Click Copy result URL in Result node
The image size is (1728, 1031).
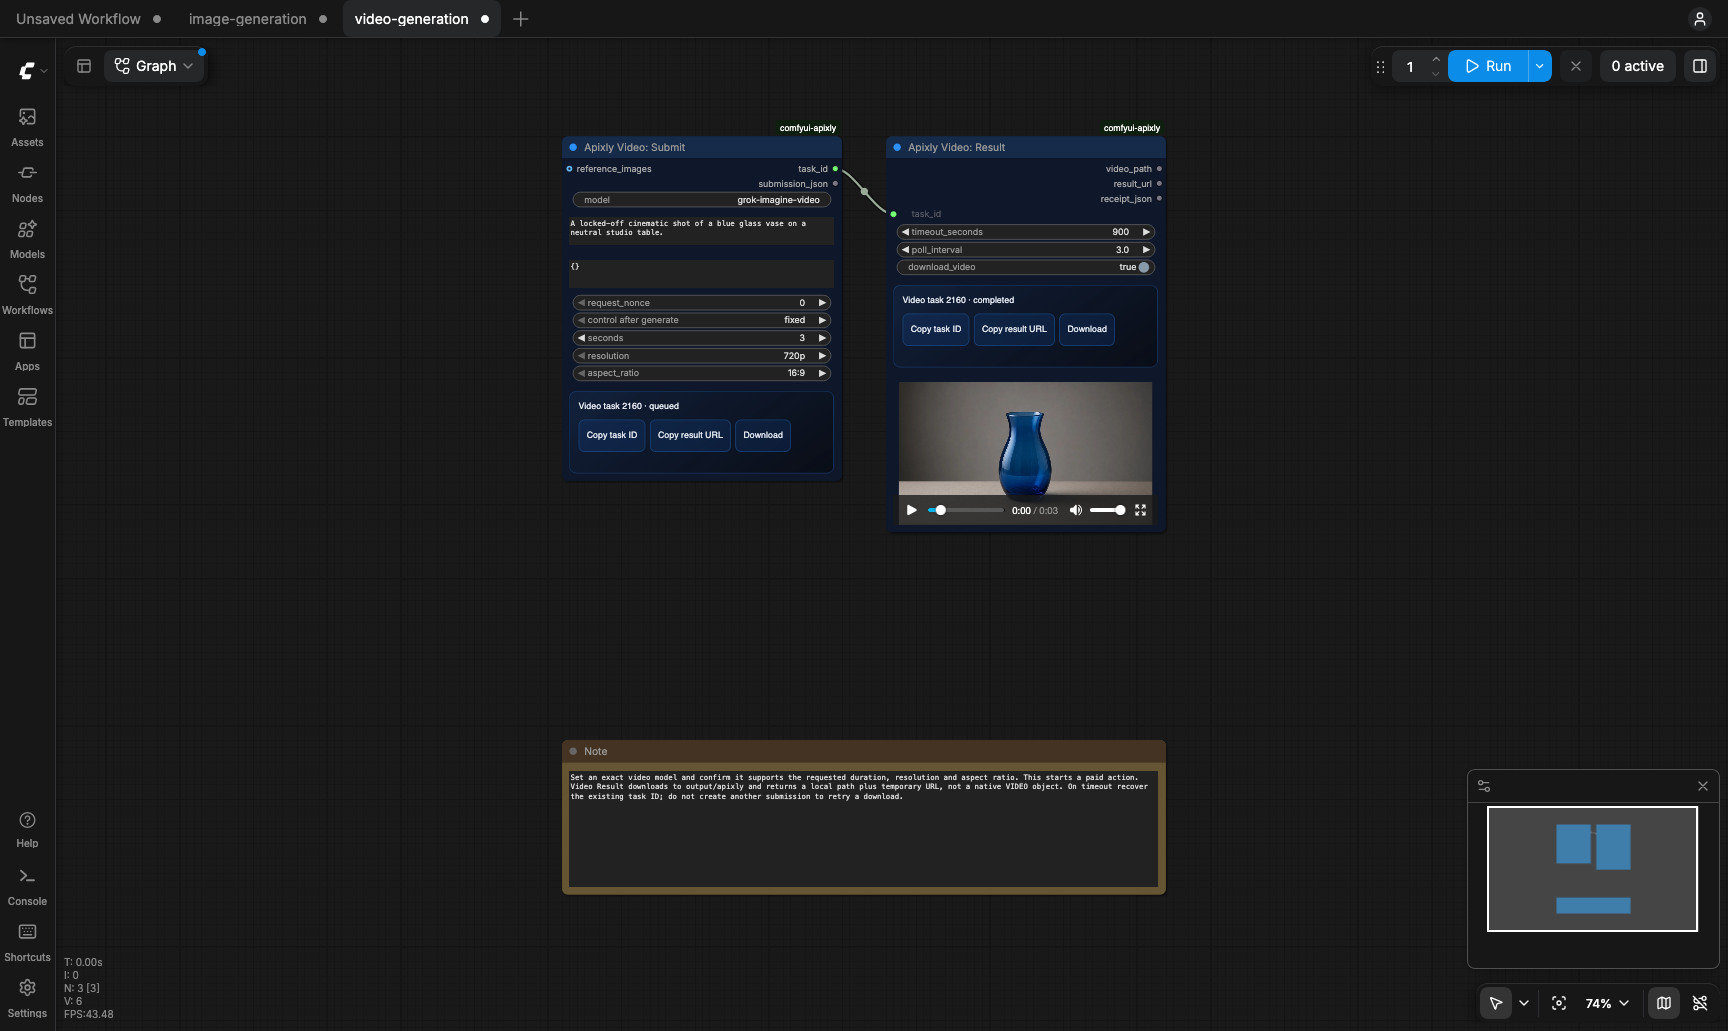click(x=1014, y=329)
